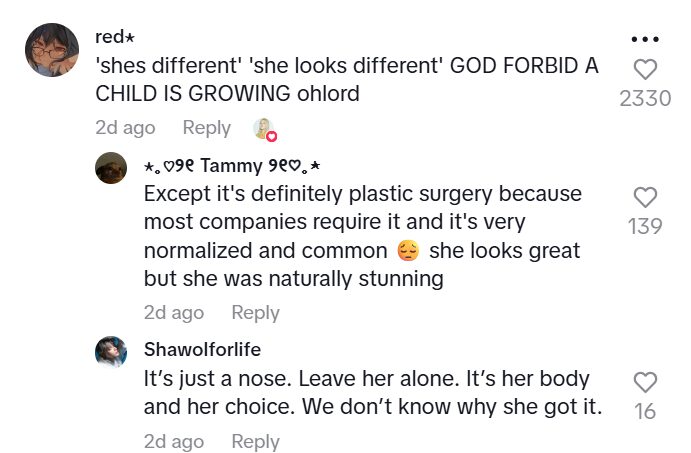This screenshot has height=453, width=691.
Task: Click the 2330 like count
Action: [646, 99]
